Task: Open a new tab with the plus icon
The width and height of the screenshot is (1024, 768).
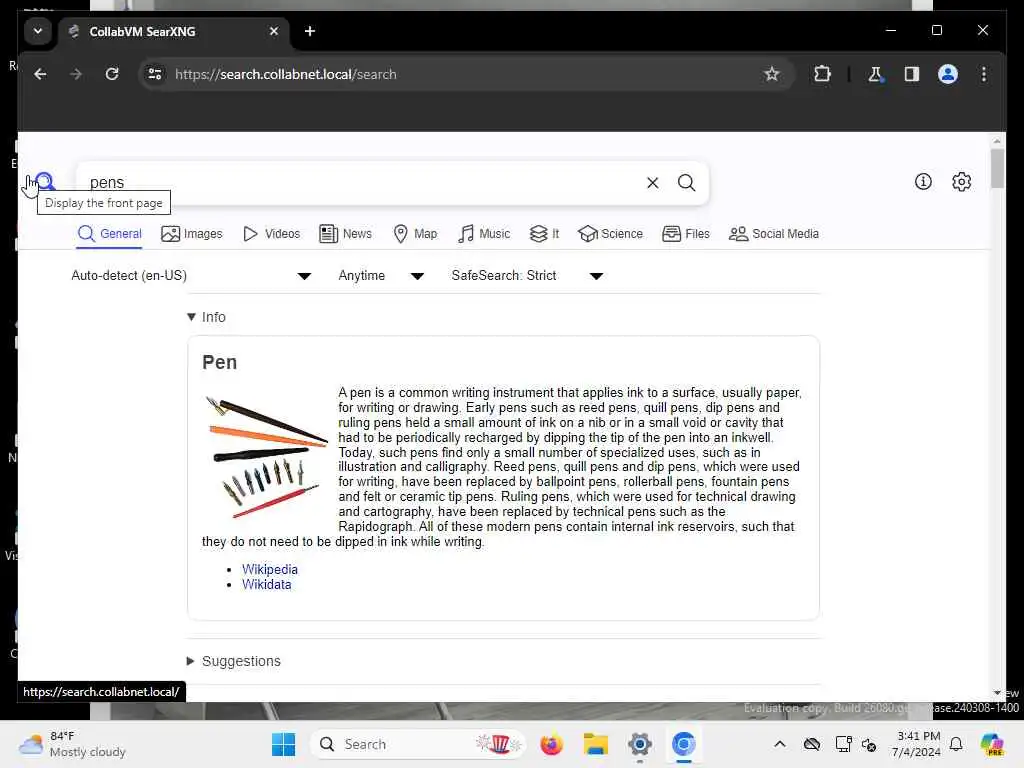Action: pos(310,31)
